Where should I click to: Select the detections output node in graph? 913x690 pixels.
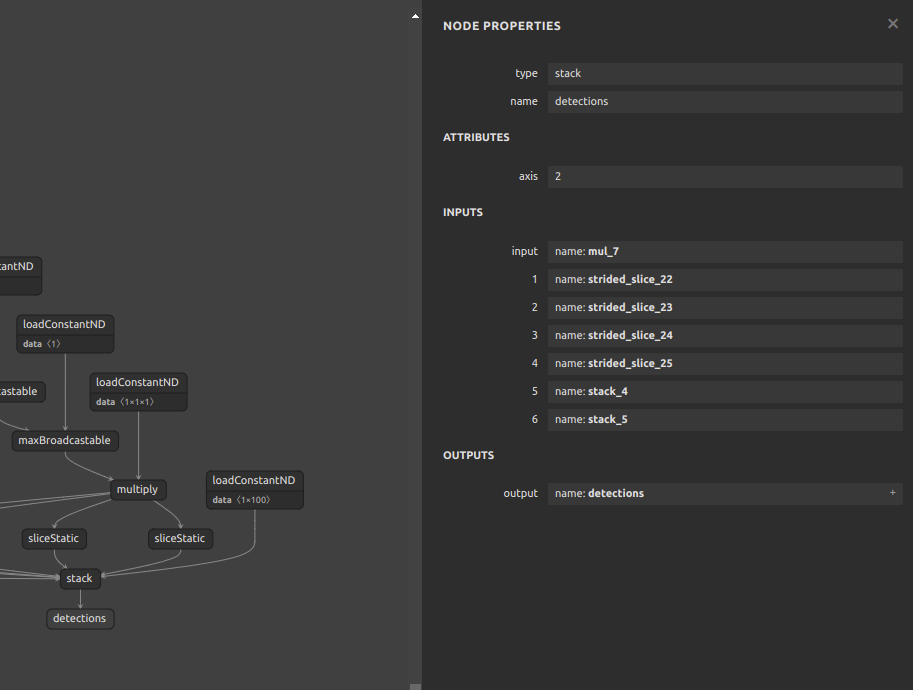tap(80, 618)
